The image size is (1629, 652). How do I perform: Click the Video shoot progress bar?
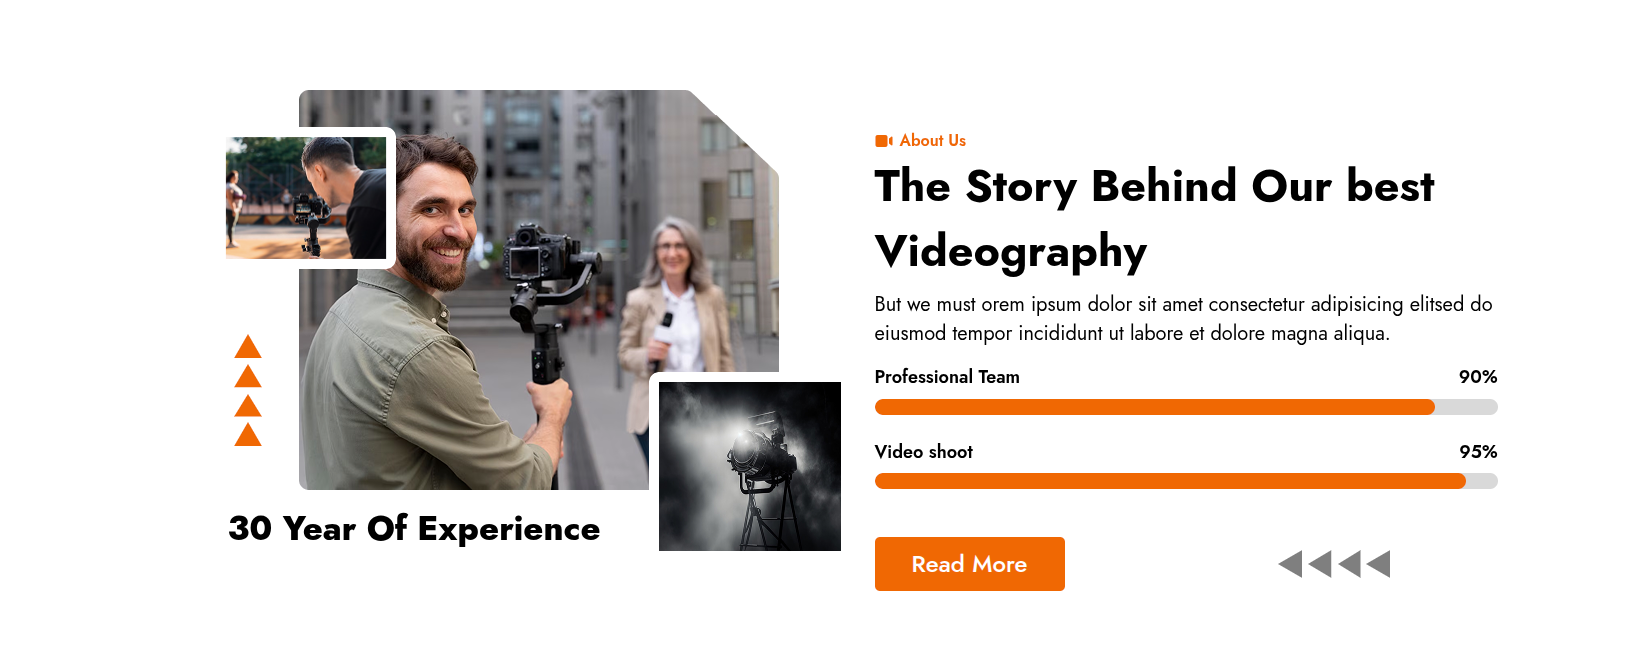pyautogui.click(x=1186, y=481)
